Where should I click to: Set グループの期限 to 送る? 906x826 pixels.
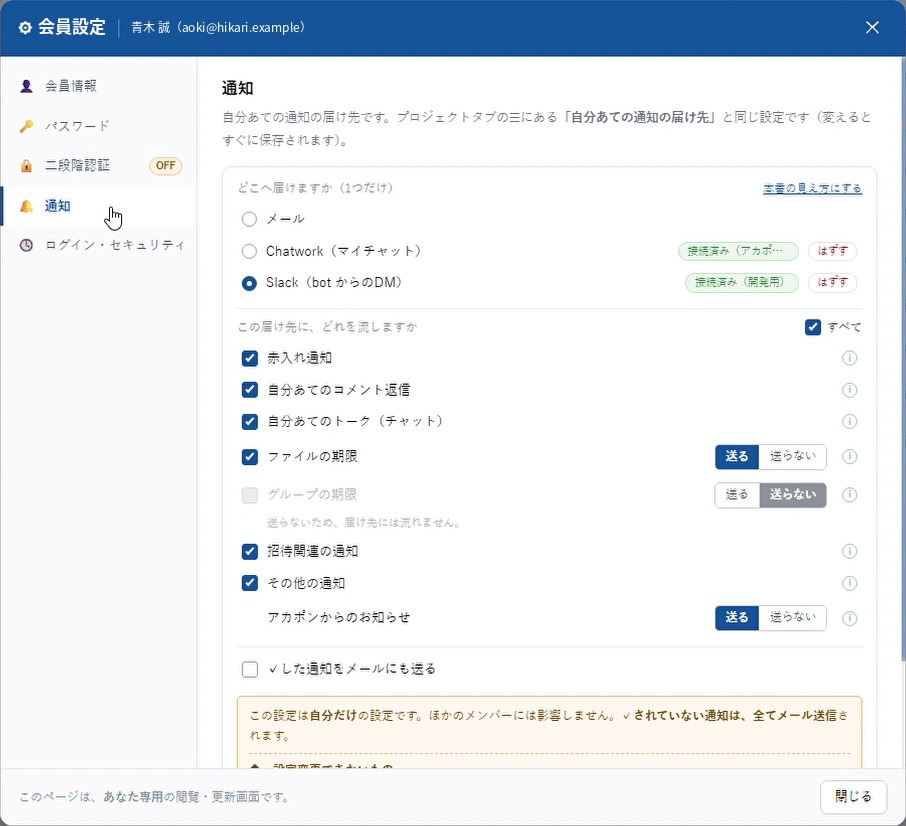[x=737, y=495]
